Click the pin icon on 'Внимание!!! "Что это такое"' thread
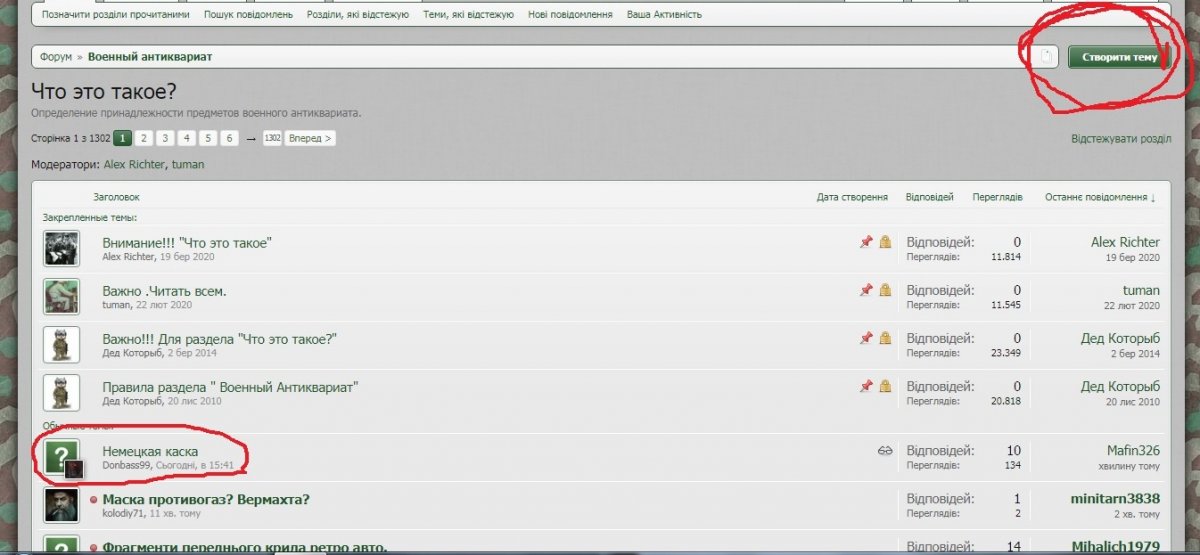The image size is (1200, 555). coord(866,242)
